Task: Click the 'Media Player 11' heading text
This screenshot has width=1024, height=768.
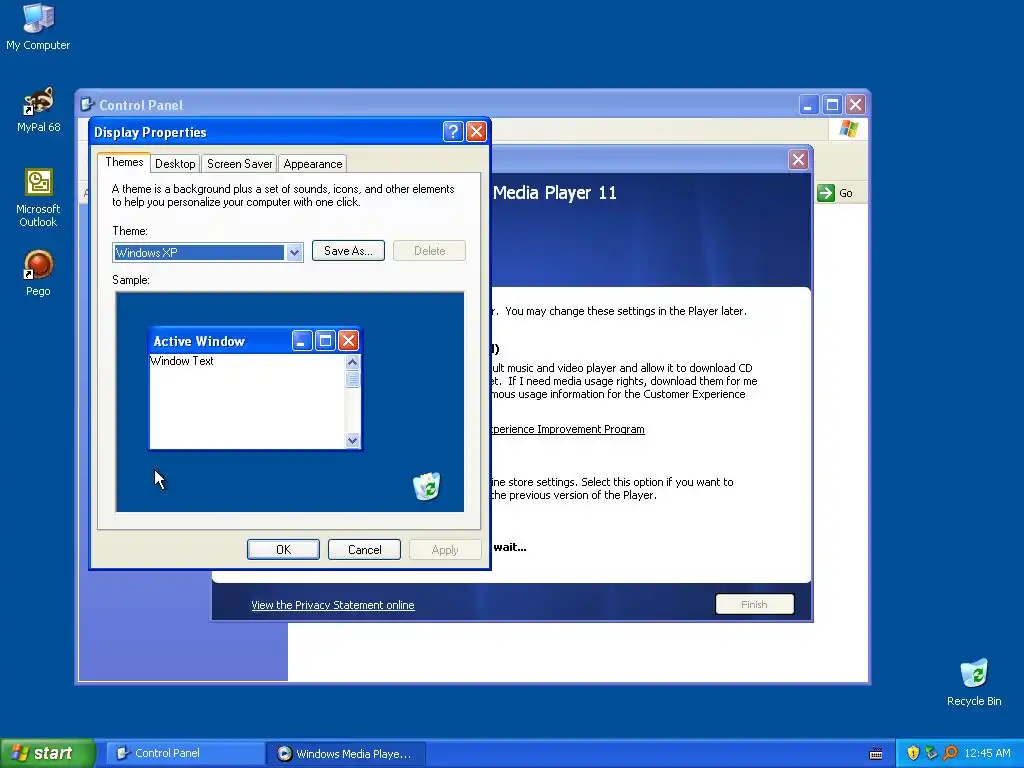Action: pos(554,193)
